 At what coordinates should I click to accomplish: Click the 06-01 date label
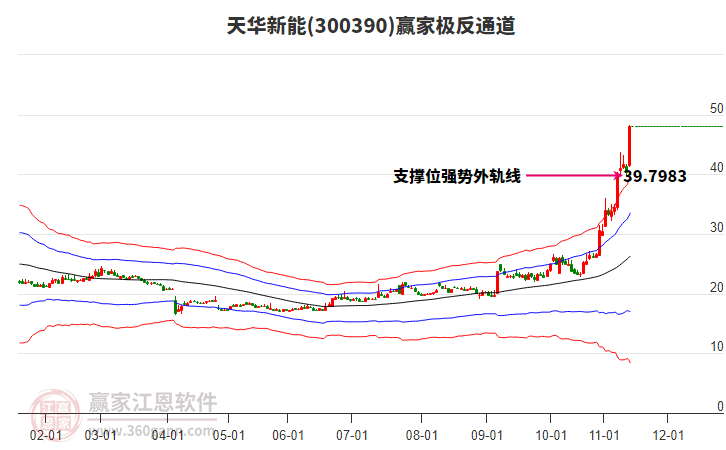pyautogui.click(x=288, y=435)
